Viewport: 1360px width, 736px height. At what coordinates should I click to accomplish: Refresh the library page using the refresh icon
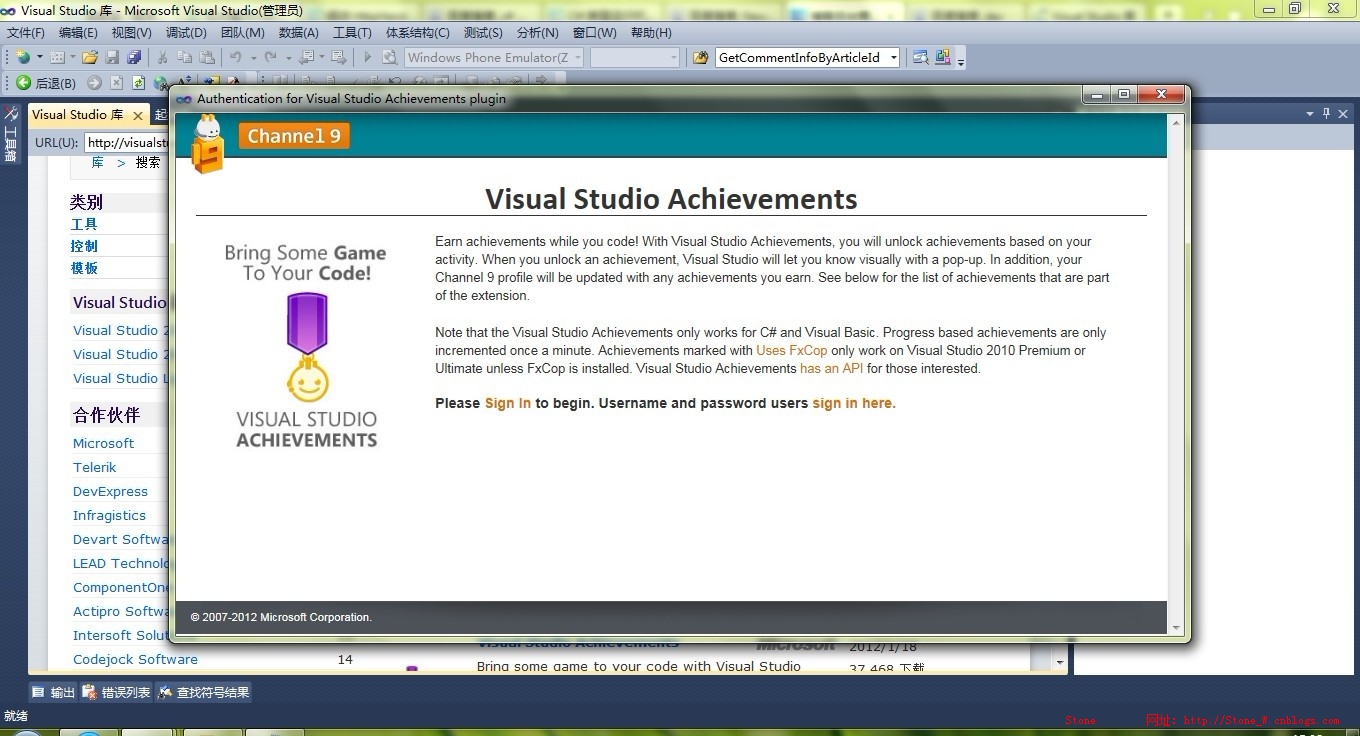tap(139, 83)
